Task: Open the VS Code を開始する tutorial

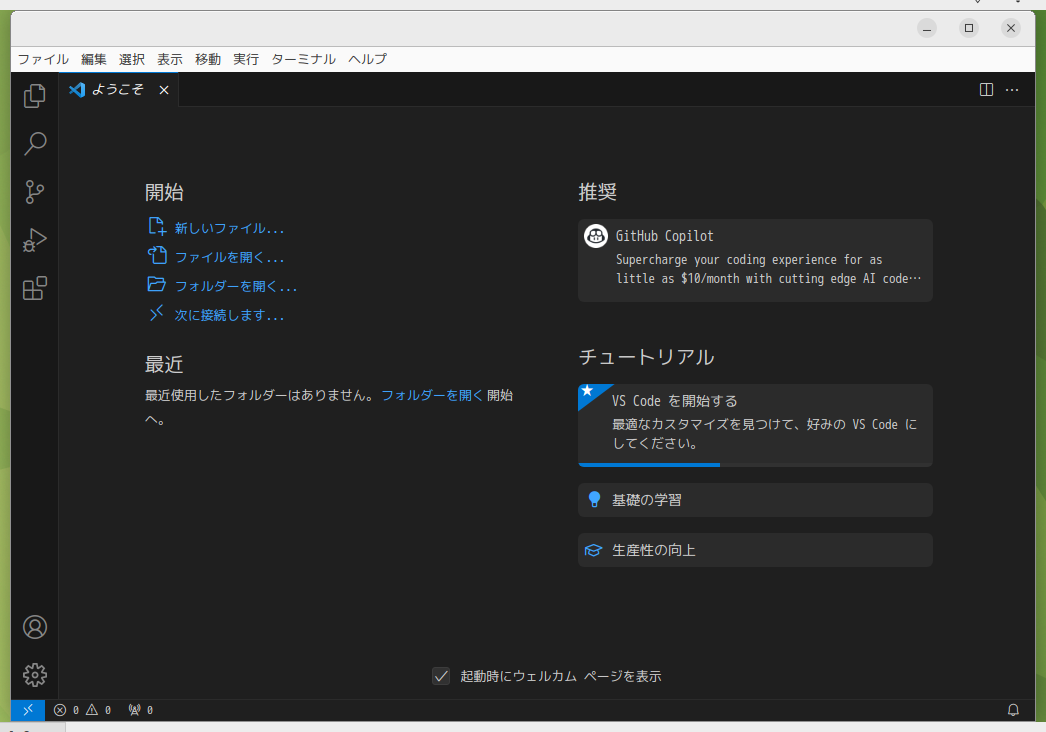Action: click(755, 425)
